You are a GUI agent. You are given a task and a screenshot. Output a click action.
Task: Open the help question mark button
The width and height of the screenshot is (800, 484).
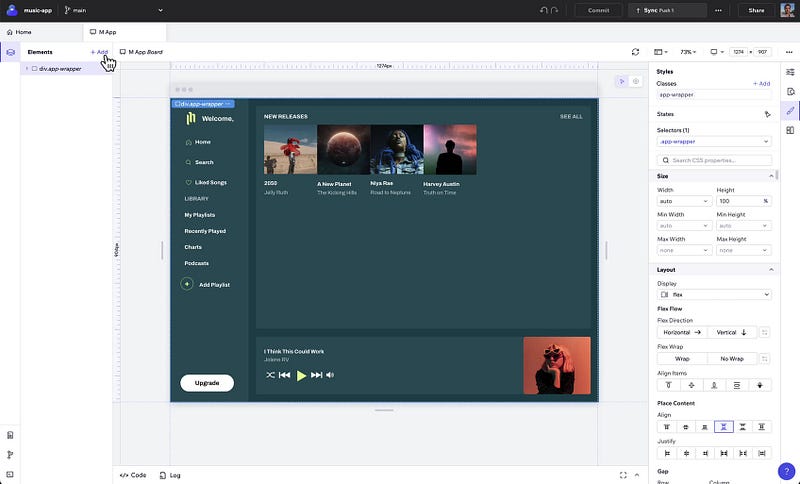786,471
